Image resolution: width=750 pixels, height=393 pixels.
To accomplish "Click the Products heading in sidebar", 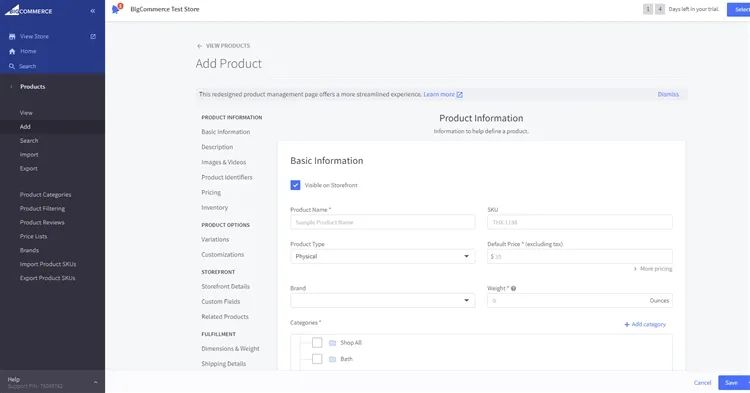I will coord(33,87).
